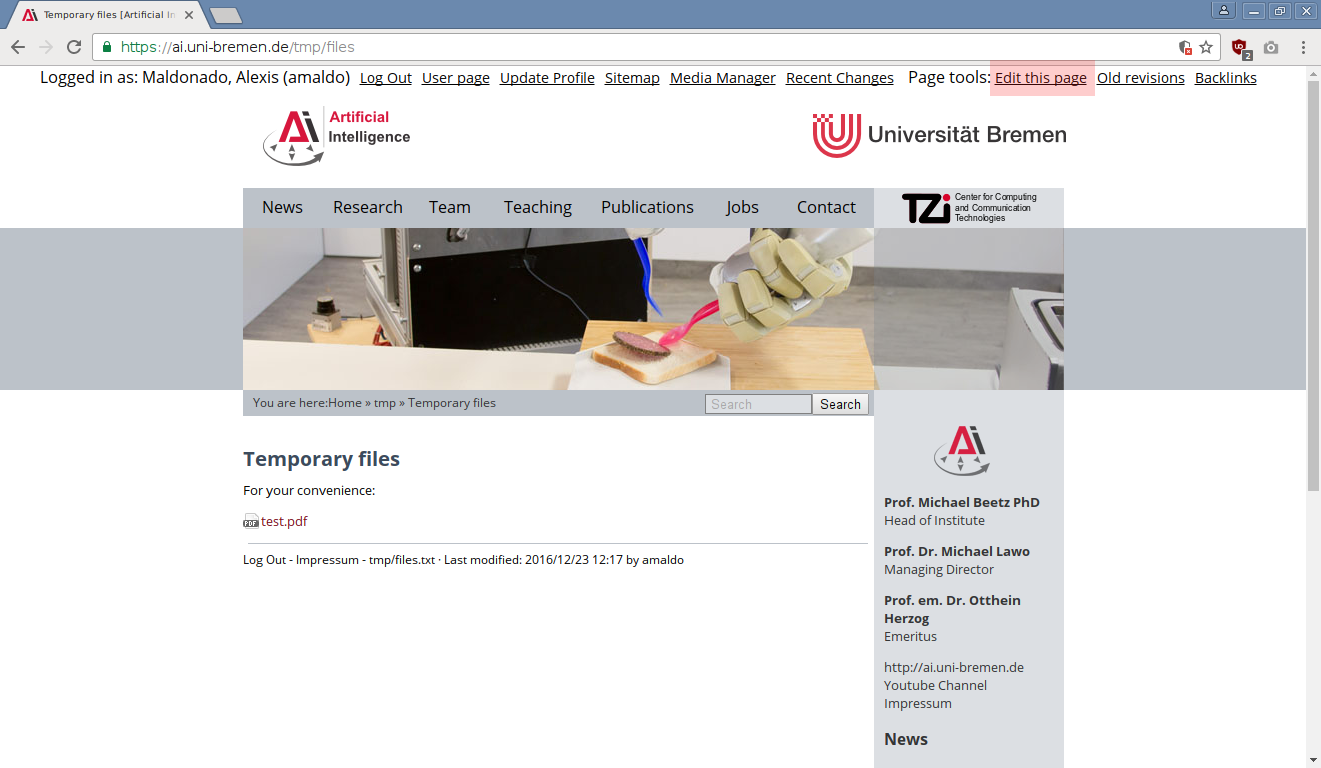Click into the Search text field

(758, 404)
